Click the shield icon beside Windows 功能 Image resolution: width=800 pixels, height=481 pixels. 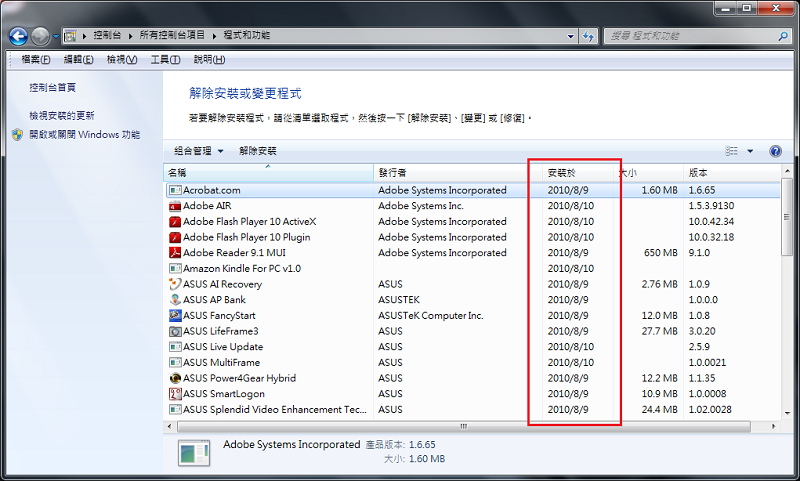(x=17, y=135)
